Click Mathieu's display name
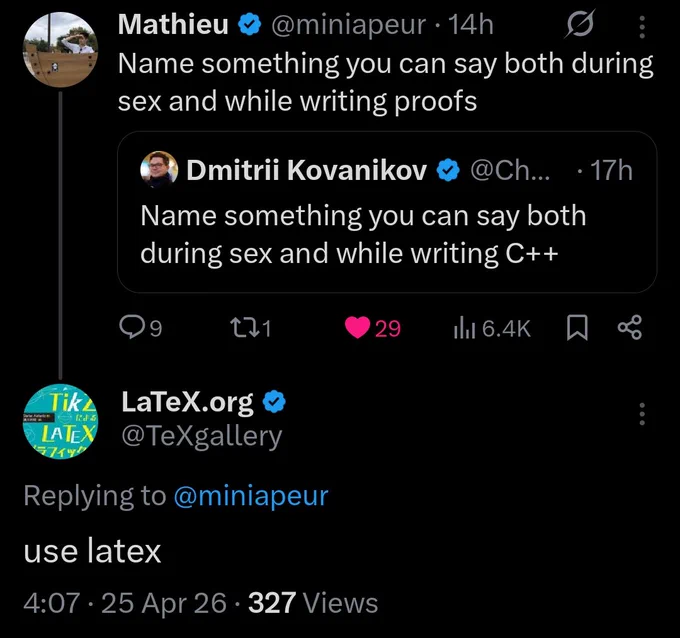Viewport: 680px width, 638px height. pos(173,24)
